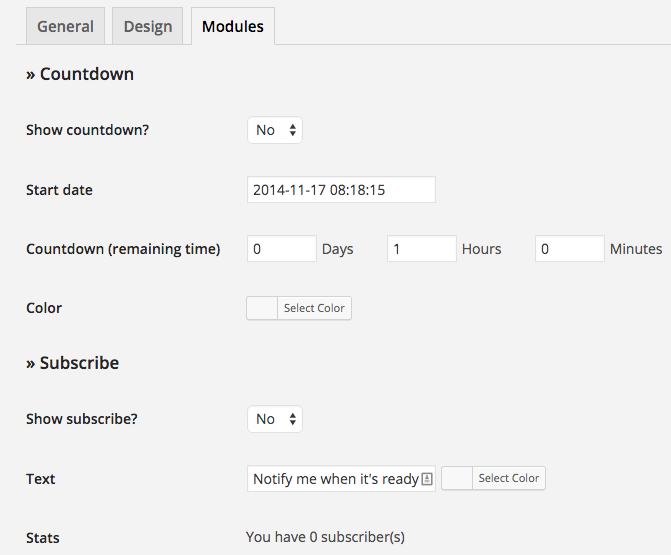Click the Show countdown dropdown arrows
The image size is (671, 555).
[x=293, y=130]
